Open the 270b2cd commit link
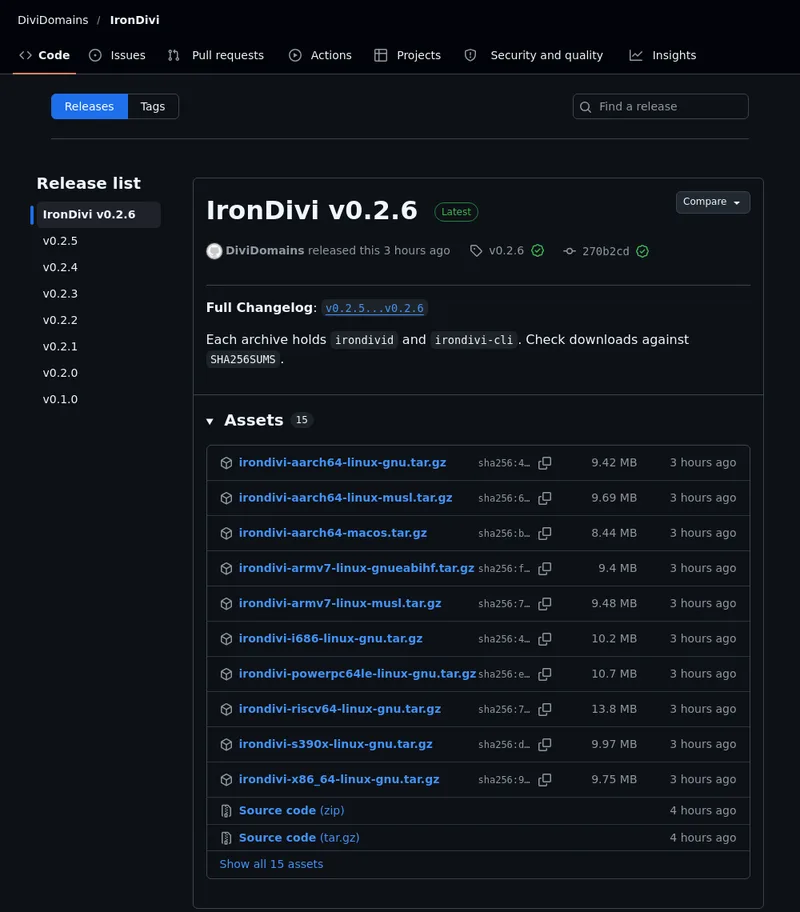The image size is (800, 912). pyautogui.click(x=606, y=251)
